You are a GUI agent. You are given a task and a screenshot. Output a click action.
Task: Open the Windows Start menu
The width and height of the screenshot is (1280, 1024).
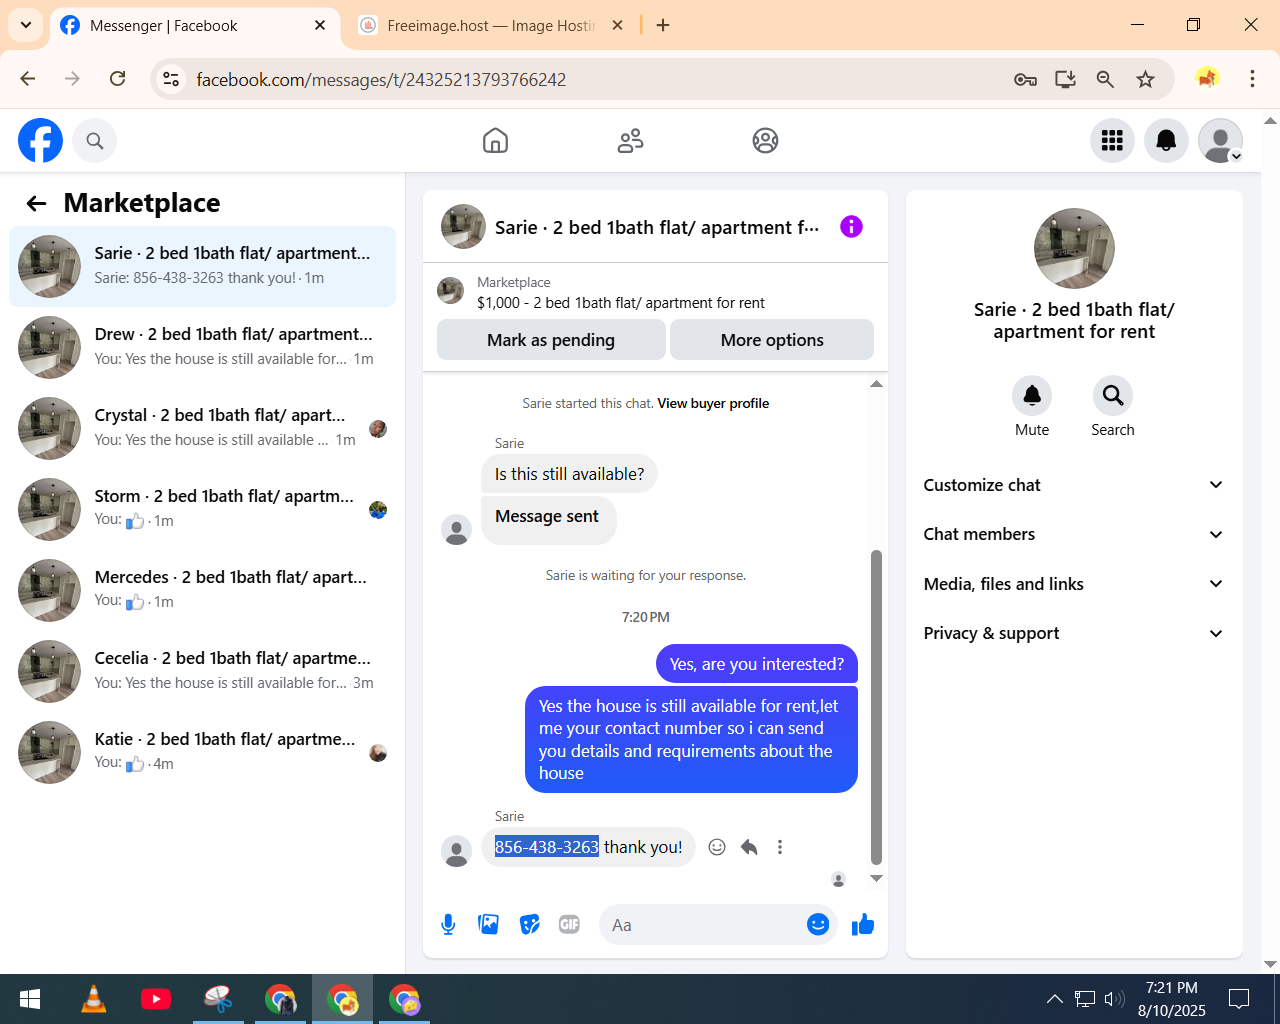coord(30,999)
